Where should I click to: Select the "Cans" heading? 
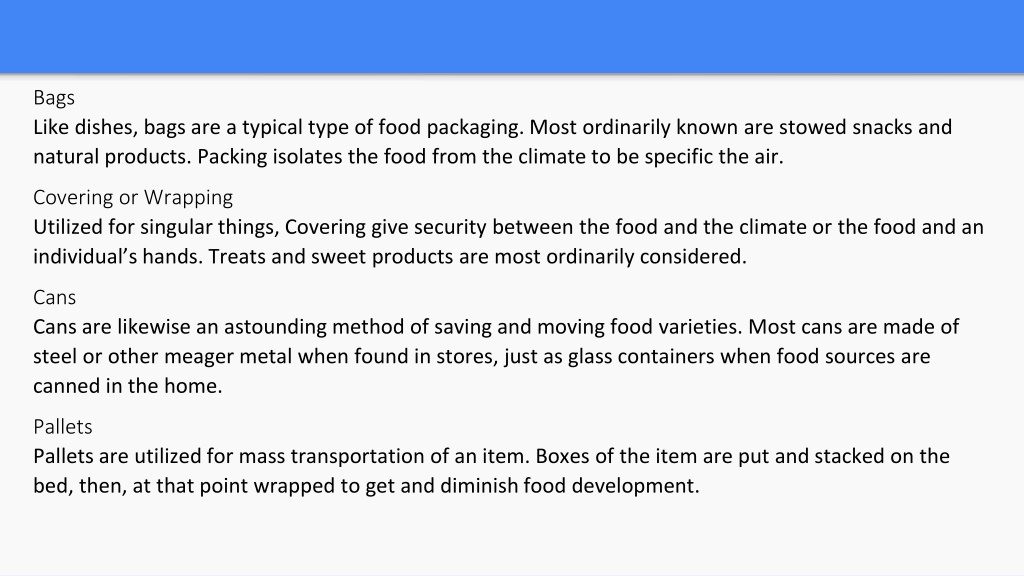click(x=55, y=298)
